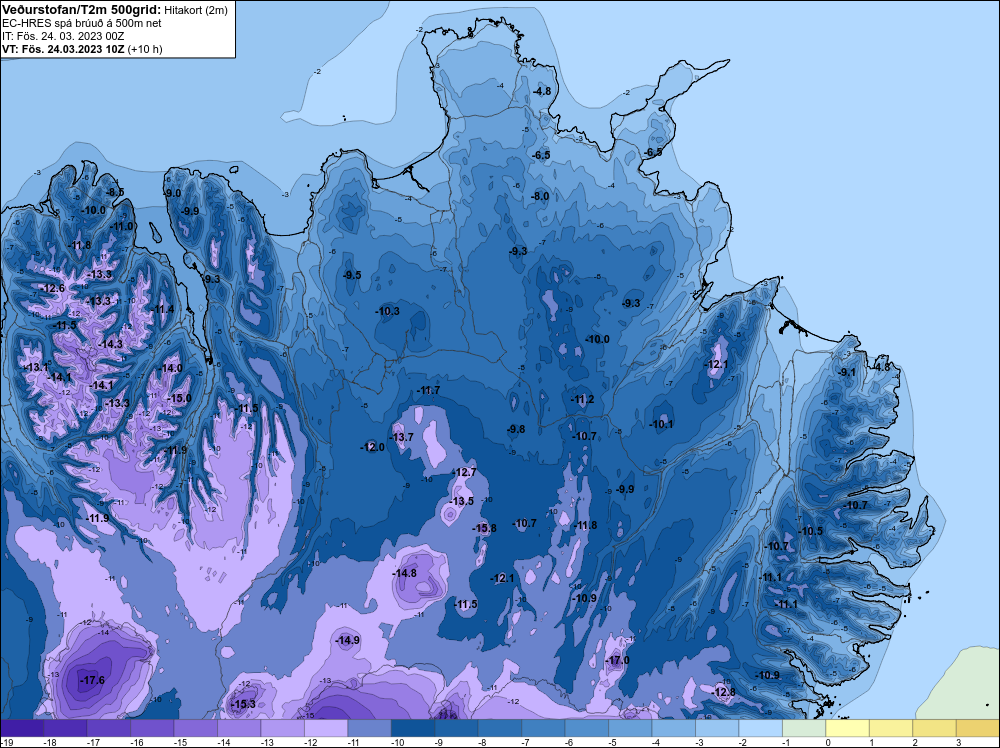Pick the dark purple legend swatch between -18 and -17
Viewport: 1000px width, 748px height.
point(65,728)
